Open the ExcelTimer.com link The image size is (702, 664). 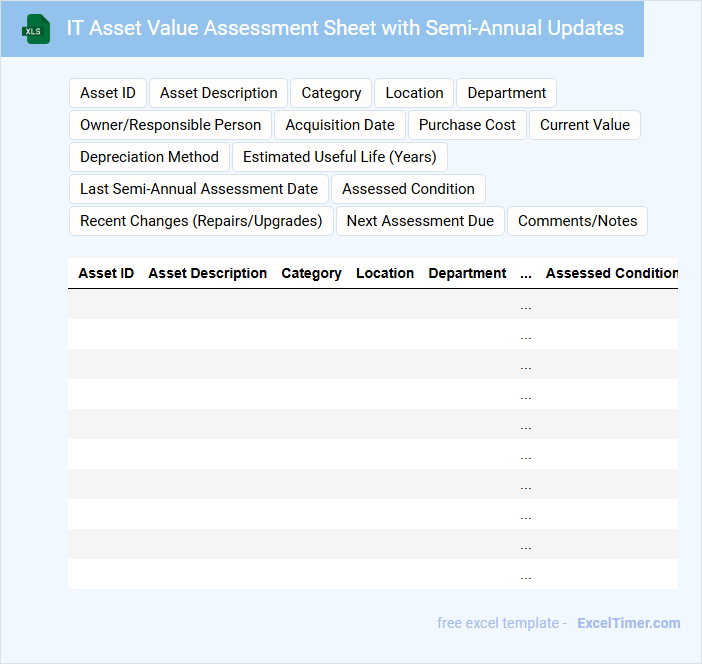click(x=628, y=623)
